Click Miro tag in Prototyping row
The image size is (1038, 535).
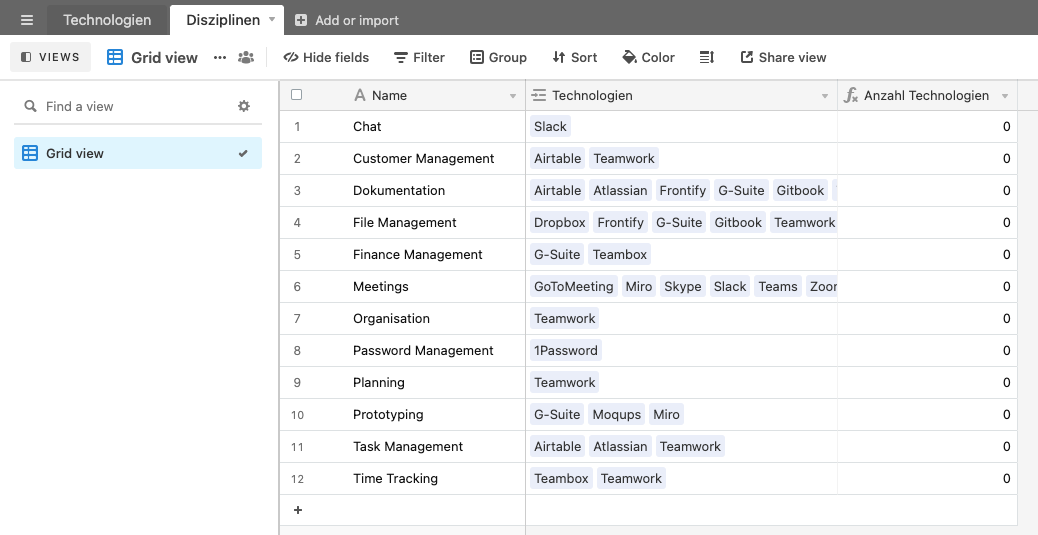666,414
